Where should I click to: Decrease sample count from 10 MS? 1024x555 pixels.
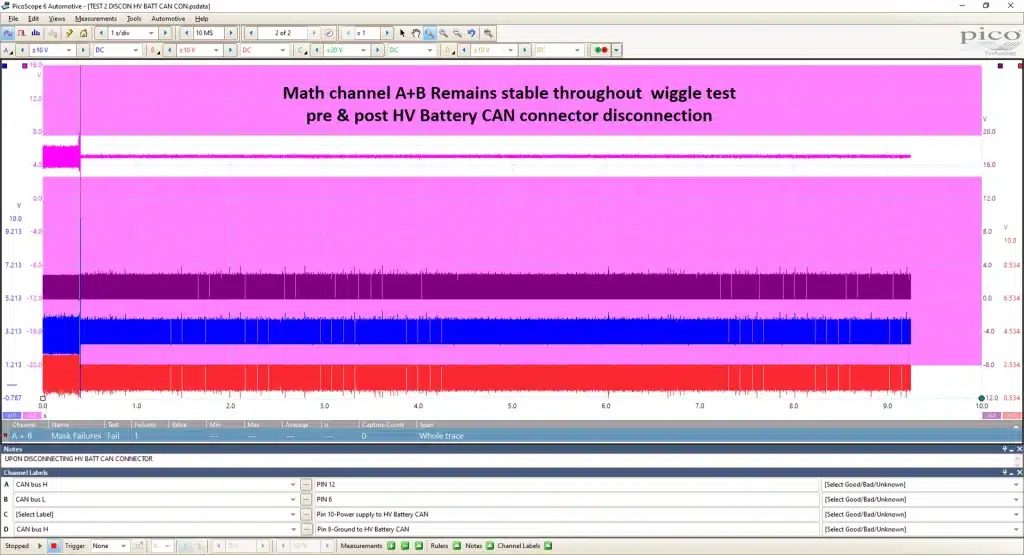[x=186, y=33]
